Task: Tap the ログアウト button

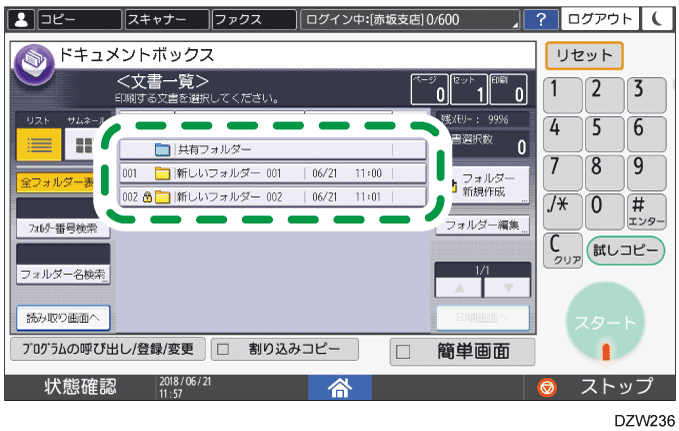Action: point(600,19)
